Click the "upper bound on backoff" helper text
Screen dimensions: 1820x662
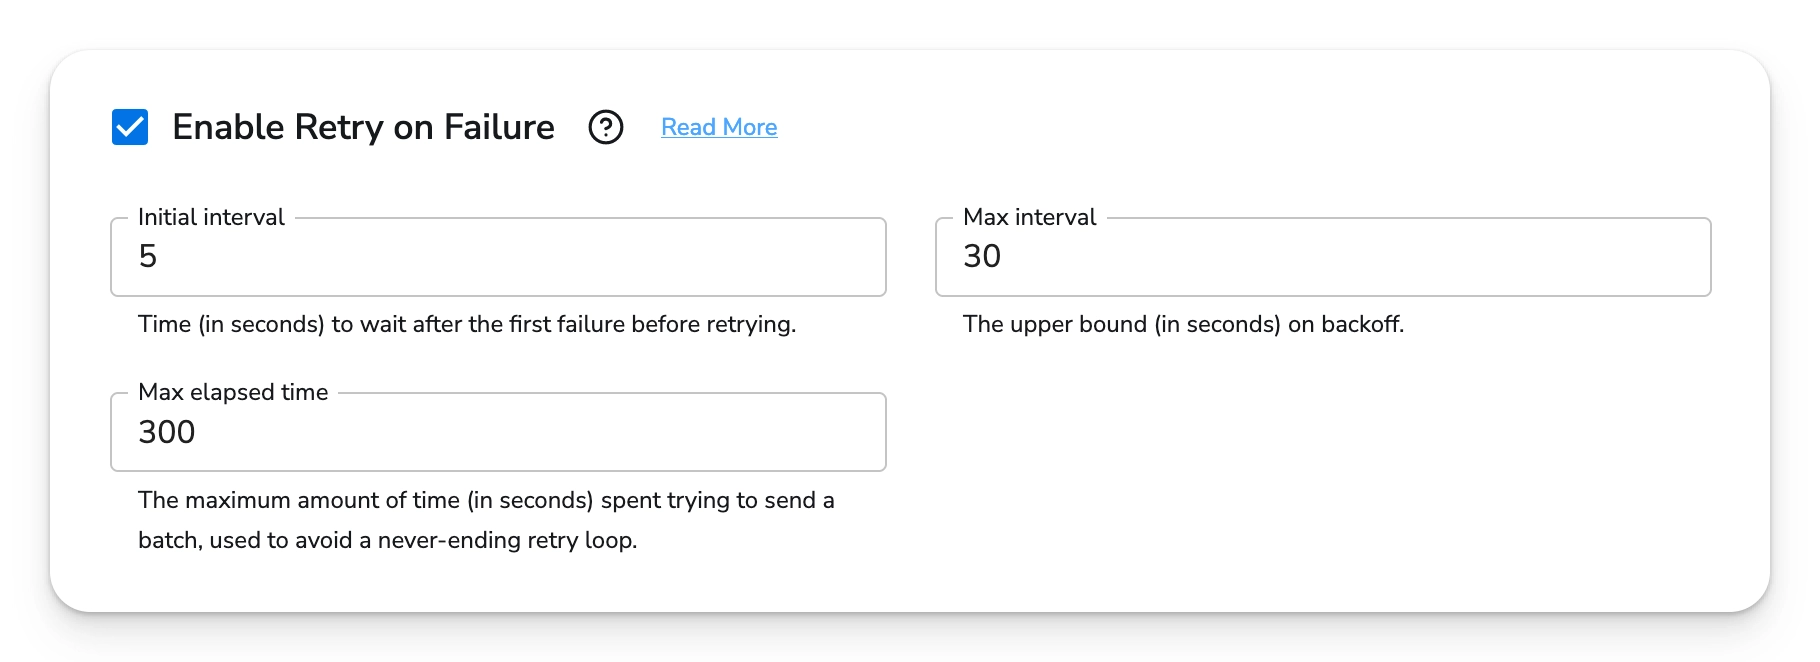pyautogui.click(x=1183, y=324)
